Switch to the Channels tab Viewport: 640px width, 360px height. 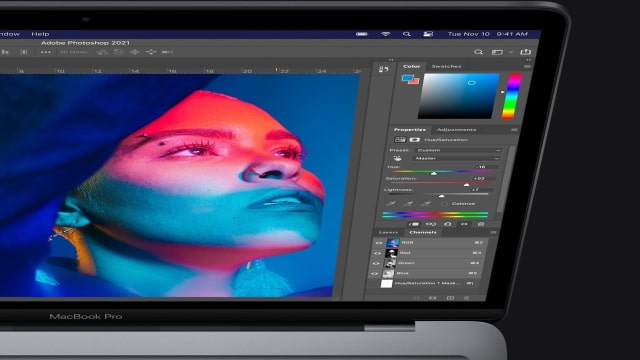(x=422, y=232)
